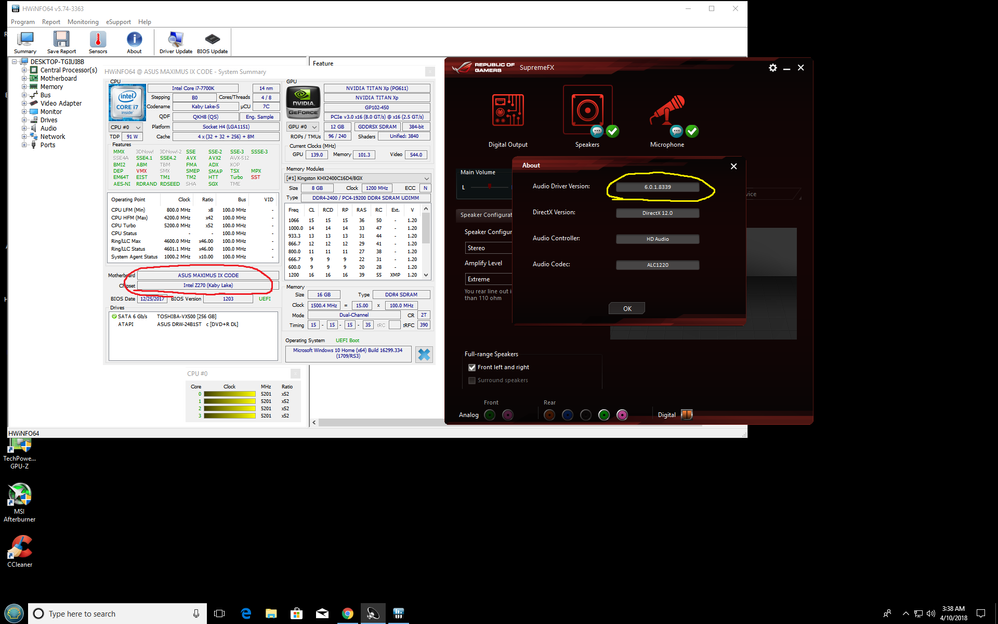
Task: Click the orange Rear analog jack
Action: click(x=549, y=415)
